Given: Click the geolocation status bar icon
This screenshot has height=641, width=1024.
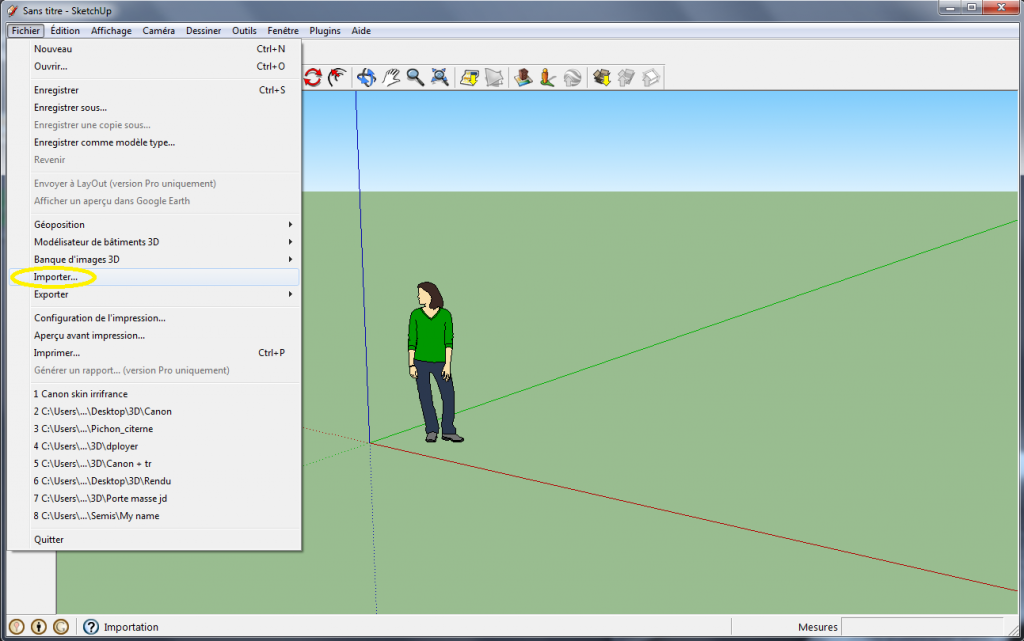Looking at the screenshot, I should point(16,627).
